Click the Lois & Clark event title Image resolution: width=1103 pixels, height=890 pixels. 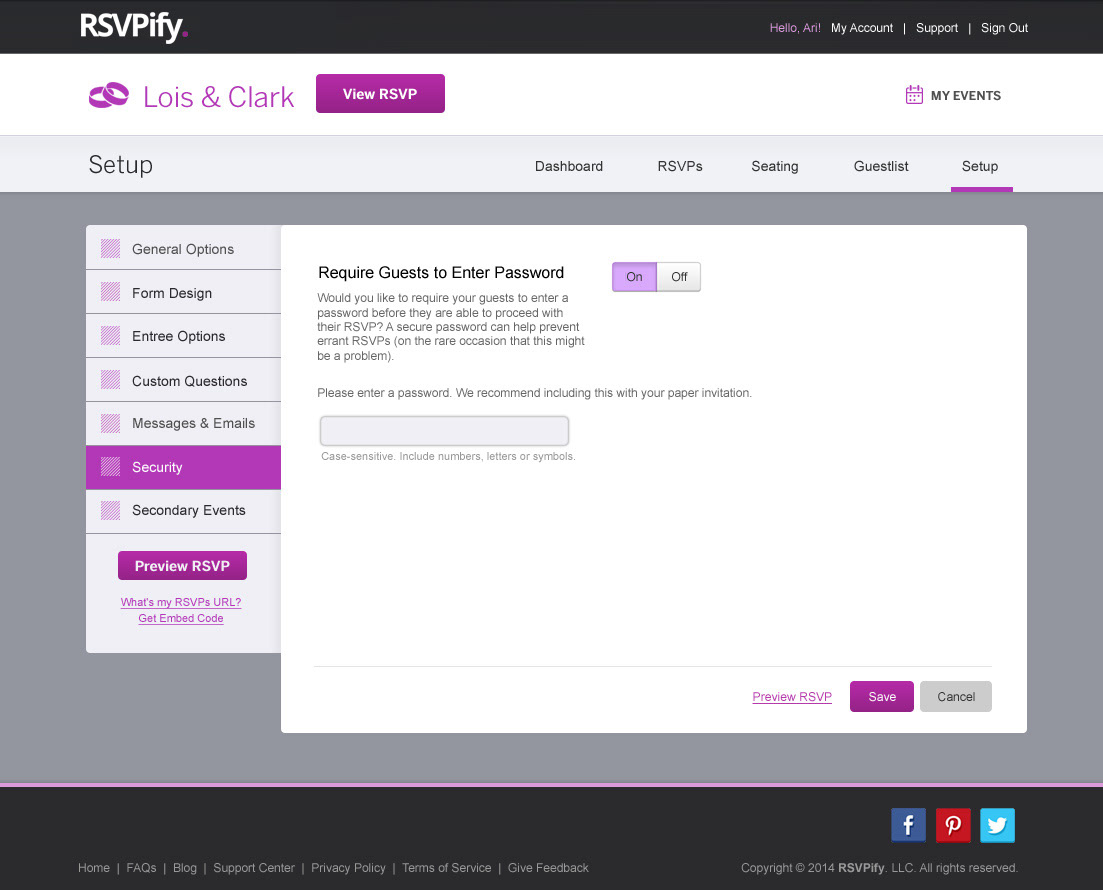[218, 96]
